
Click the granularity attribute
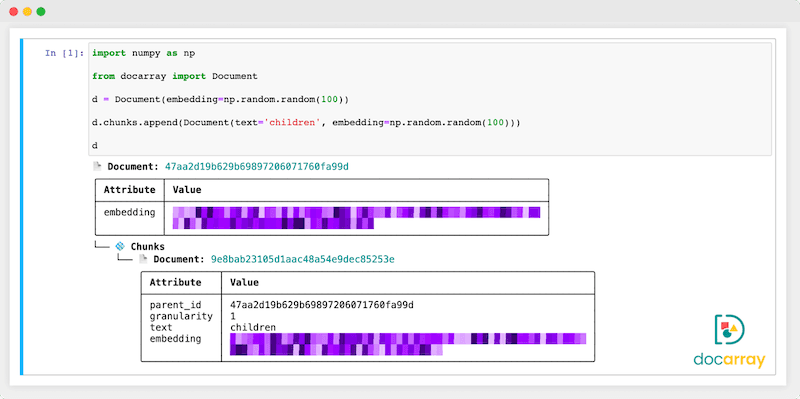[181, 316]
